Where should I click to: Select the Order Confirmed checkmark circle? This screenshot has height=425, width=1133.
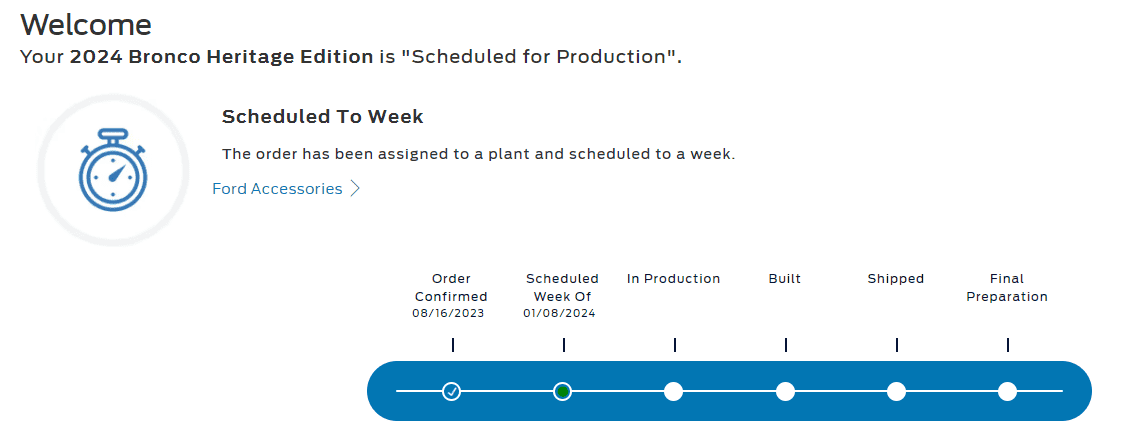pyautogui.click(x=452, y=392)
